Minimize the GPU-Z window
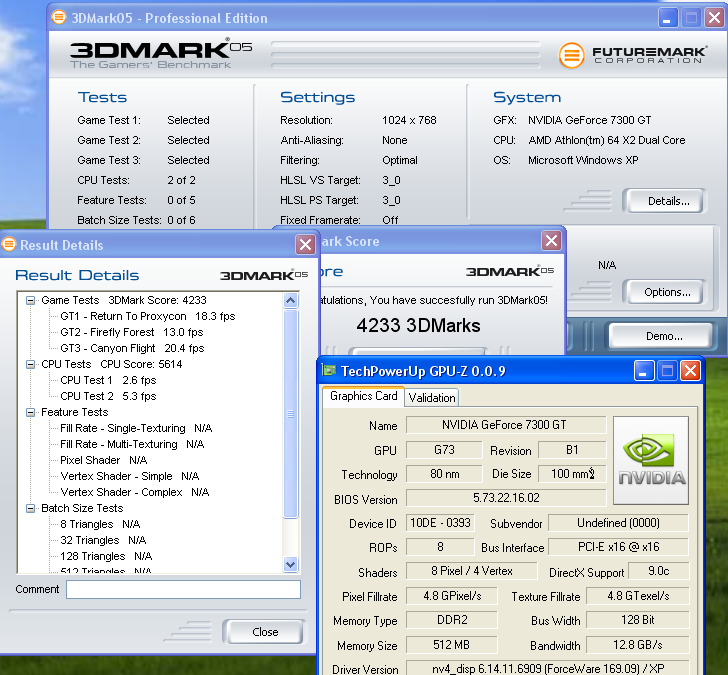Screen dimensions: 728x675 click(x=644, y=371)
